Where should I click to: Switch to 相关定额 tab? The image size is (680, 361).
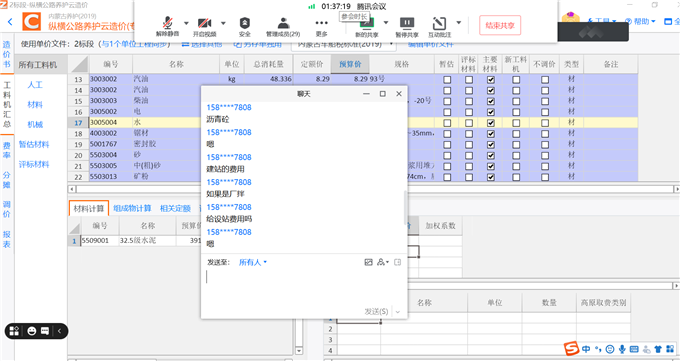[x=175, y=208]
